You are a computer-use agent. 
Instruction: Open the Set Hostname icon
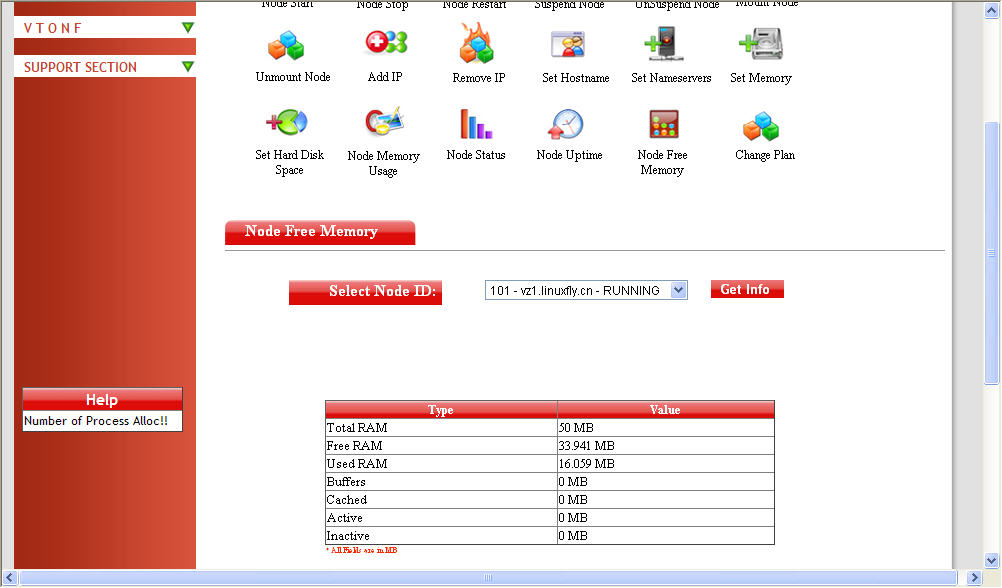coord(567,44)
